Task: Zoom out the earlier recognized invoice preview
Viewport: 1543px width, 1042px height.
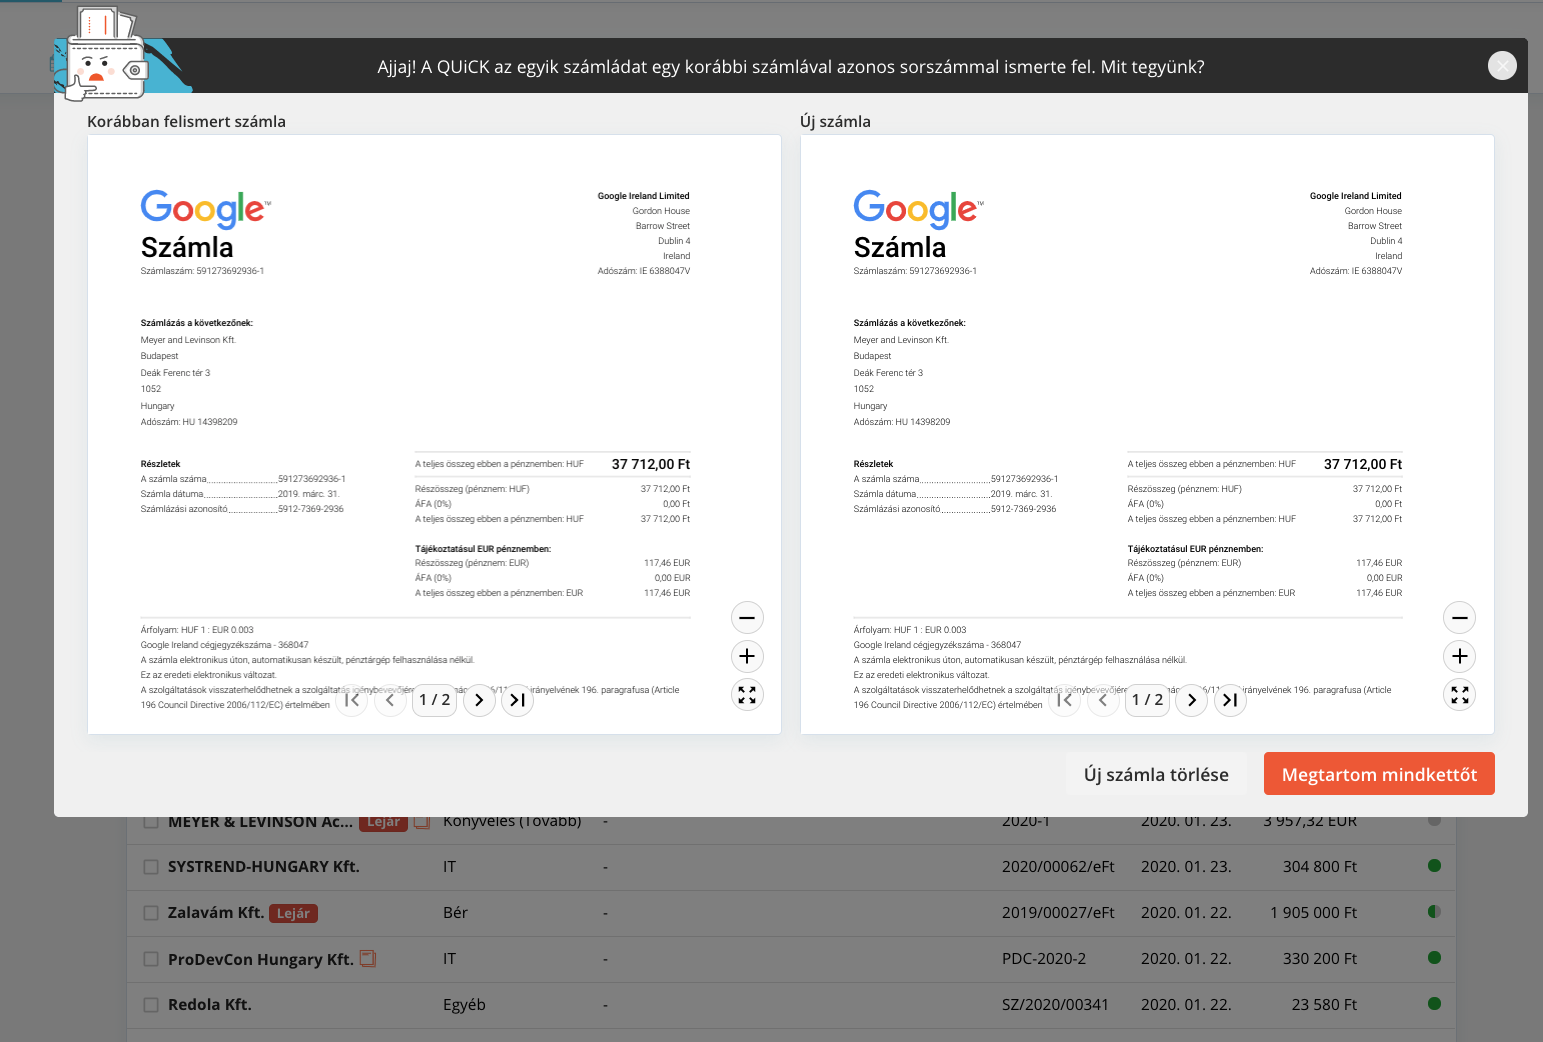Action: coord(747,618)
